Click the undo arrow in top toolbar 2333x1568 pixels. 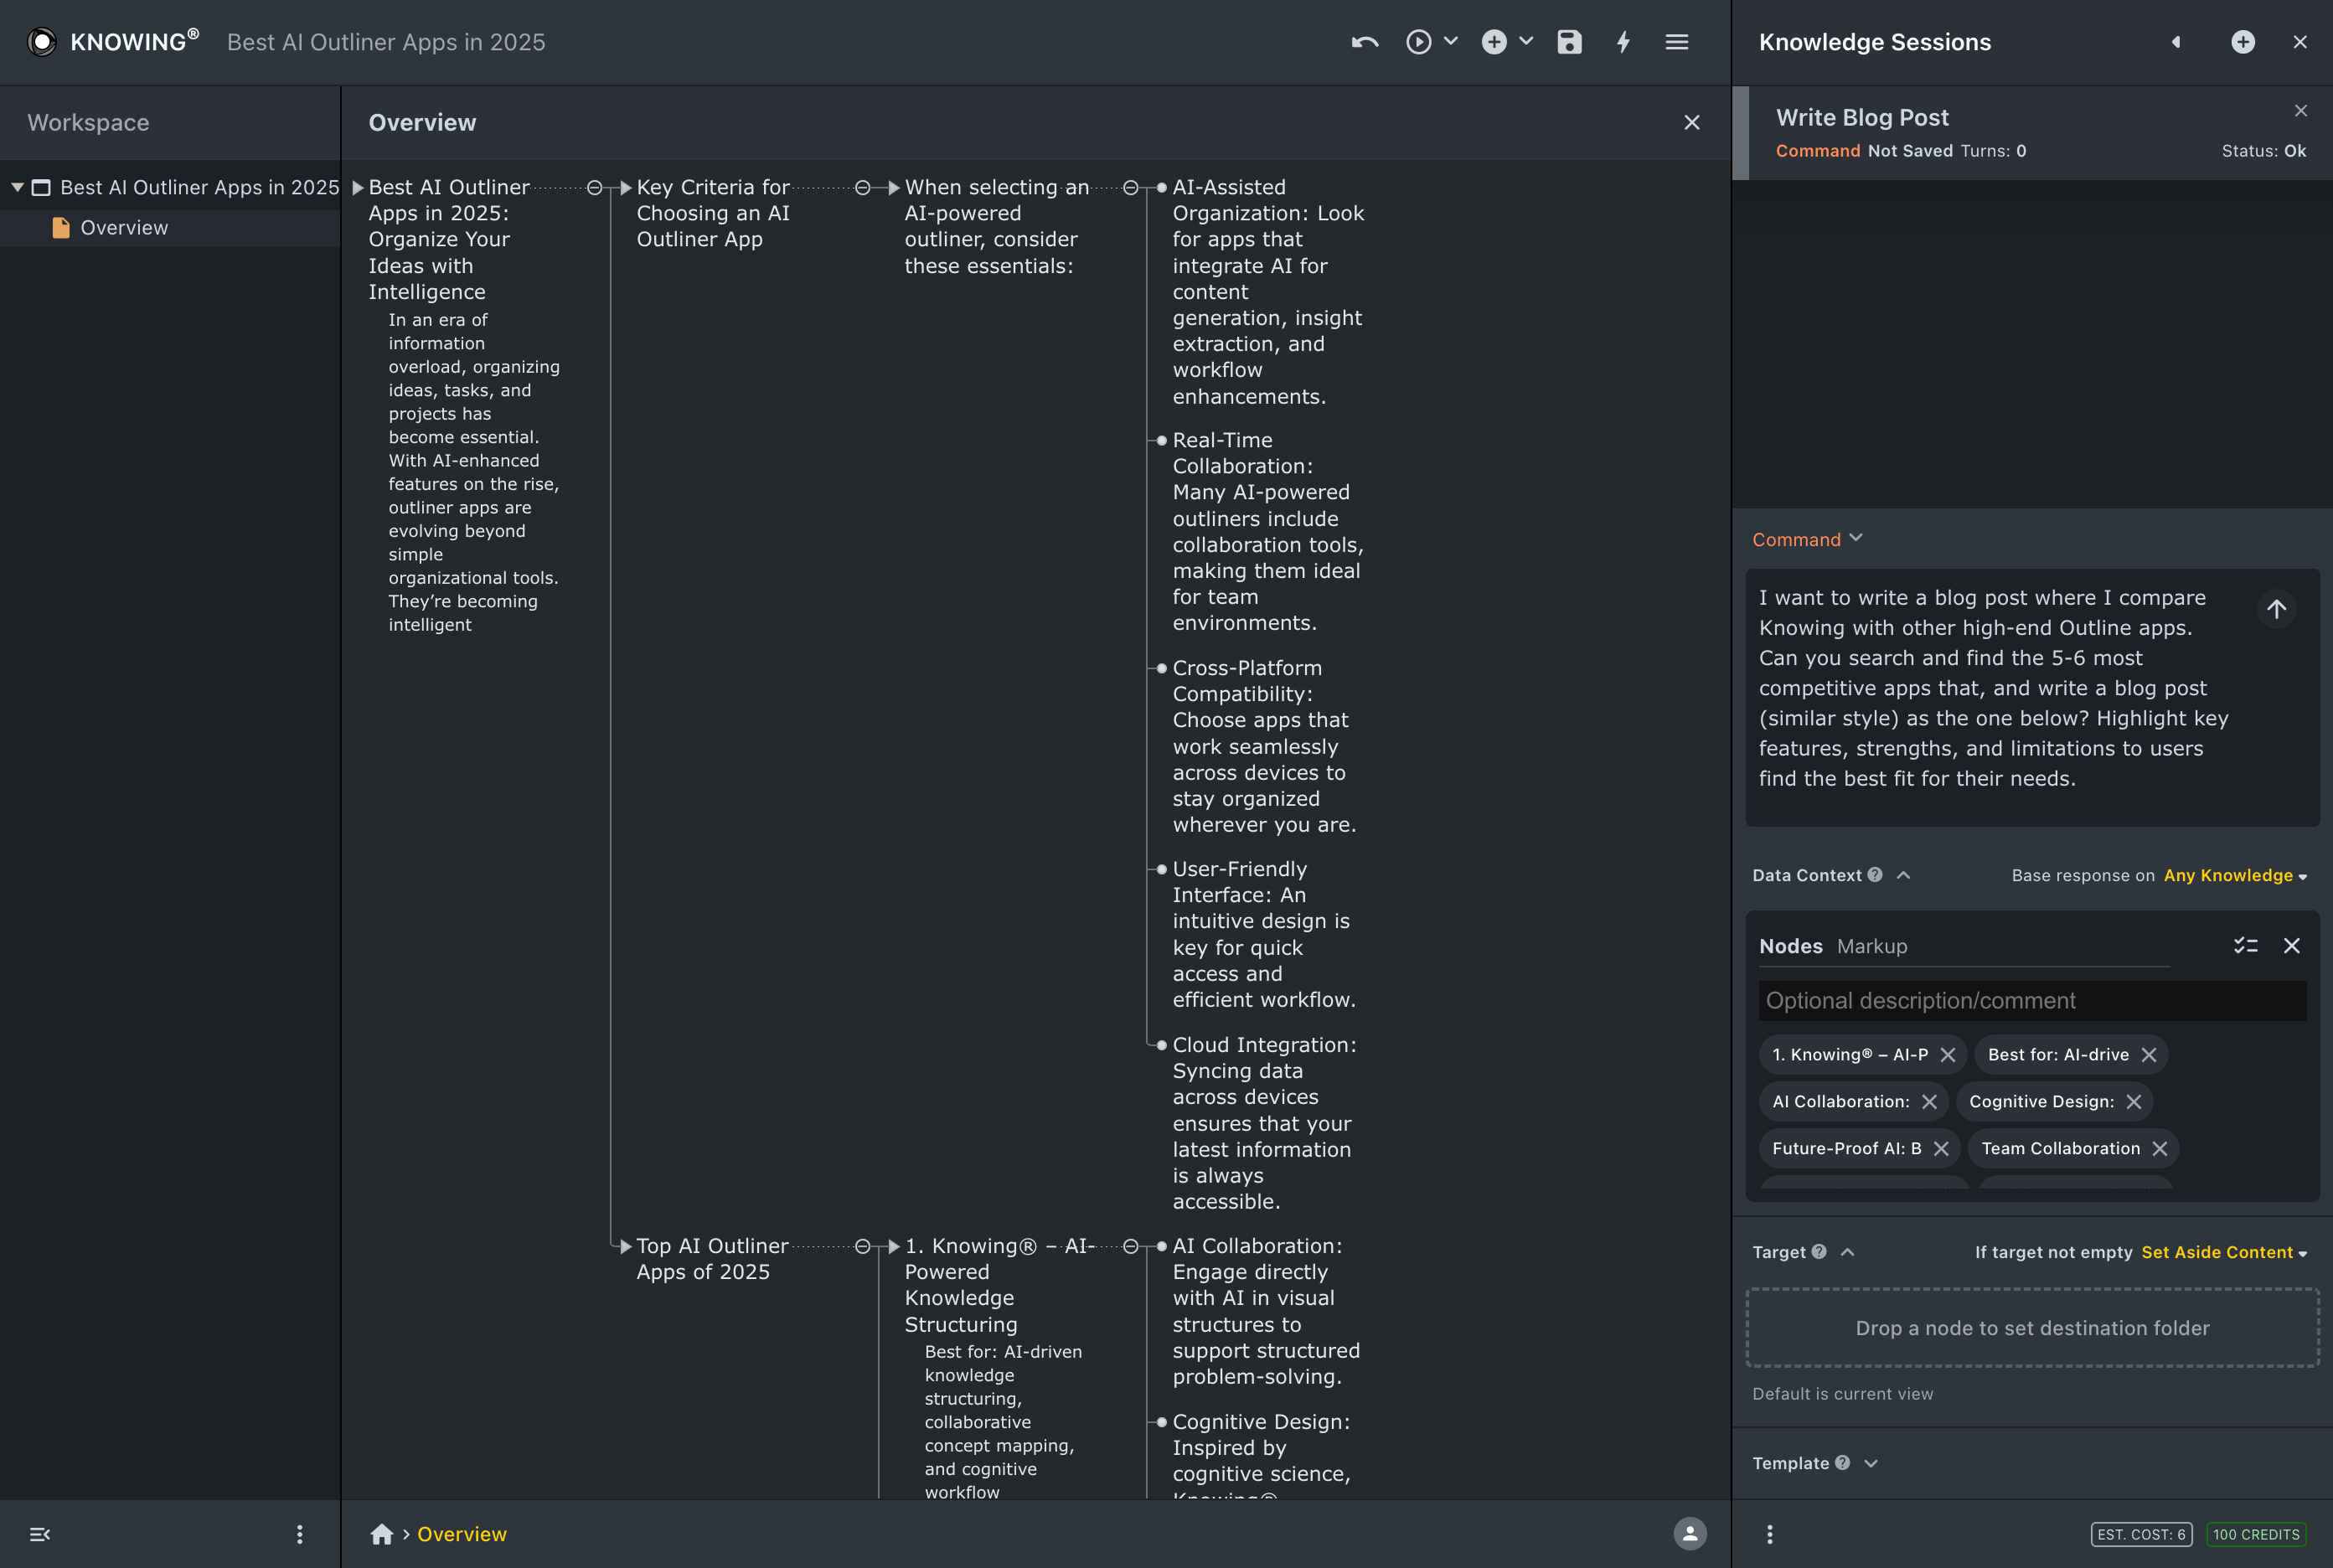click(x=1364, y=42)
